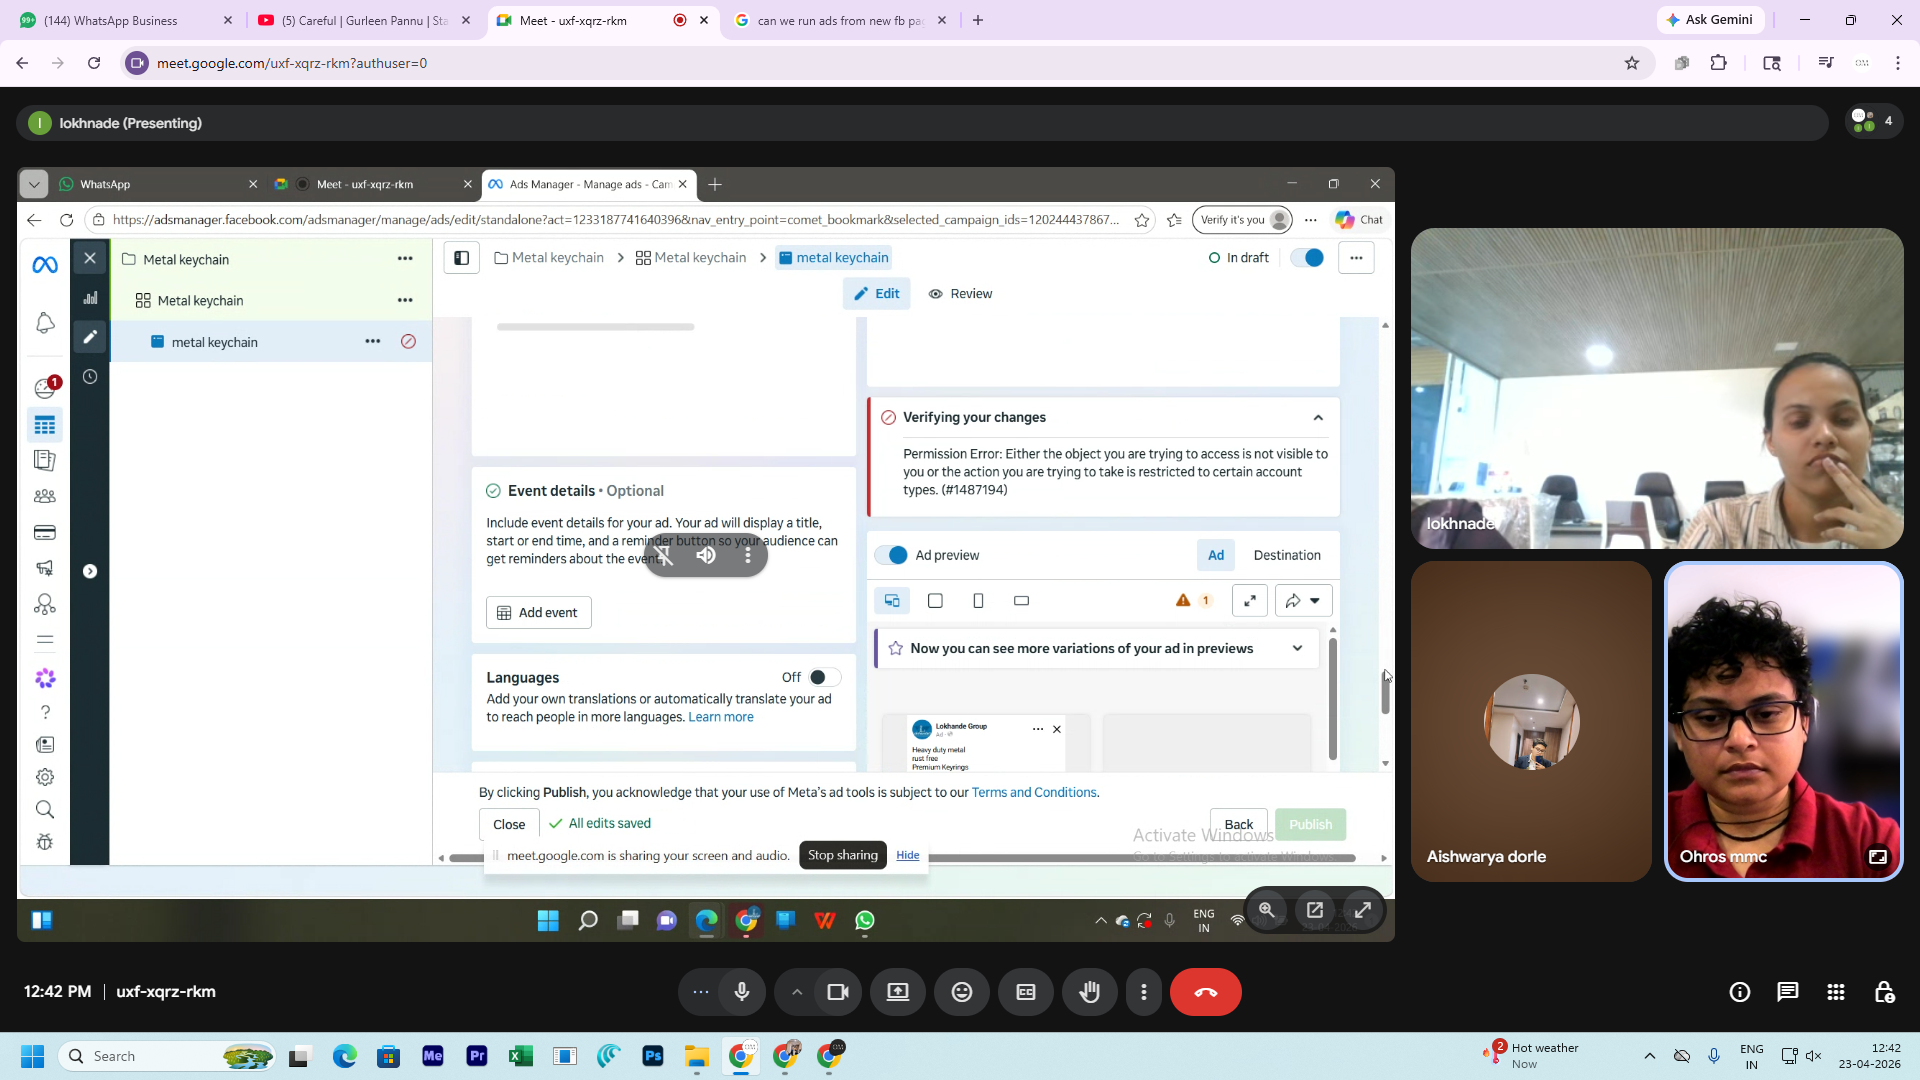Turn on captions in Meet
The image size is (1920, 1080).
1025,992
